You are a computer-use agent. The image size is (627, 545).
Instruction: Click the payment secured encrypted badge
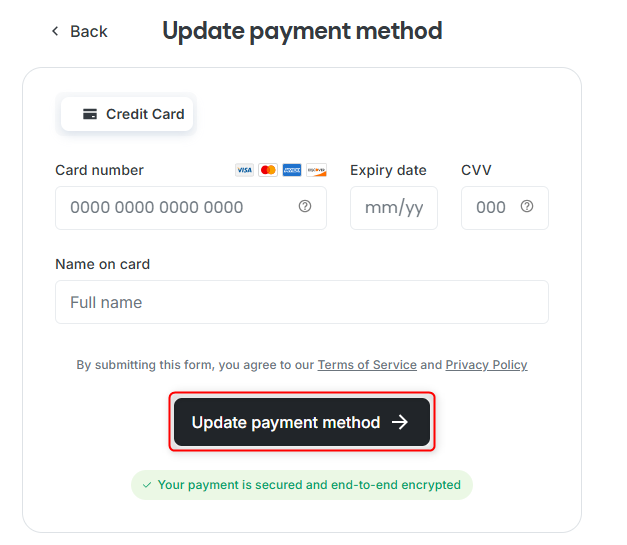(302, 485)
